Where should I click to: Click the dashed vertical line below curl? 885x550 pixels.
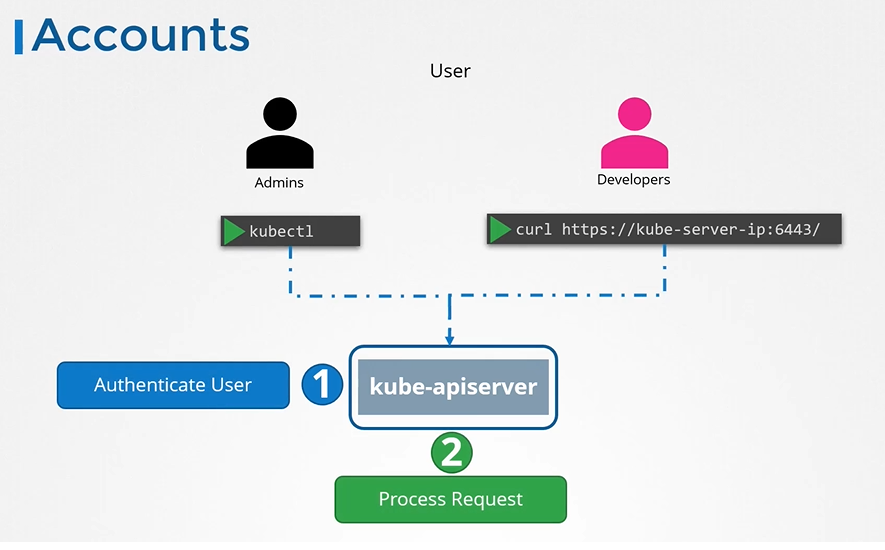(x=665, y=270)
